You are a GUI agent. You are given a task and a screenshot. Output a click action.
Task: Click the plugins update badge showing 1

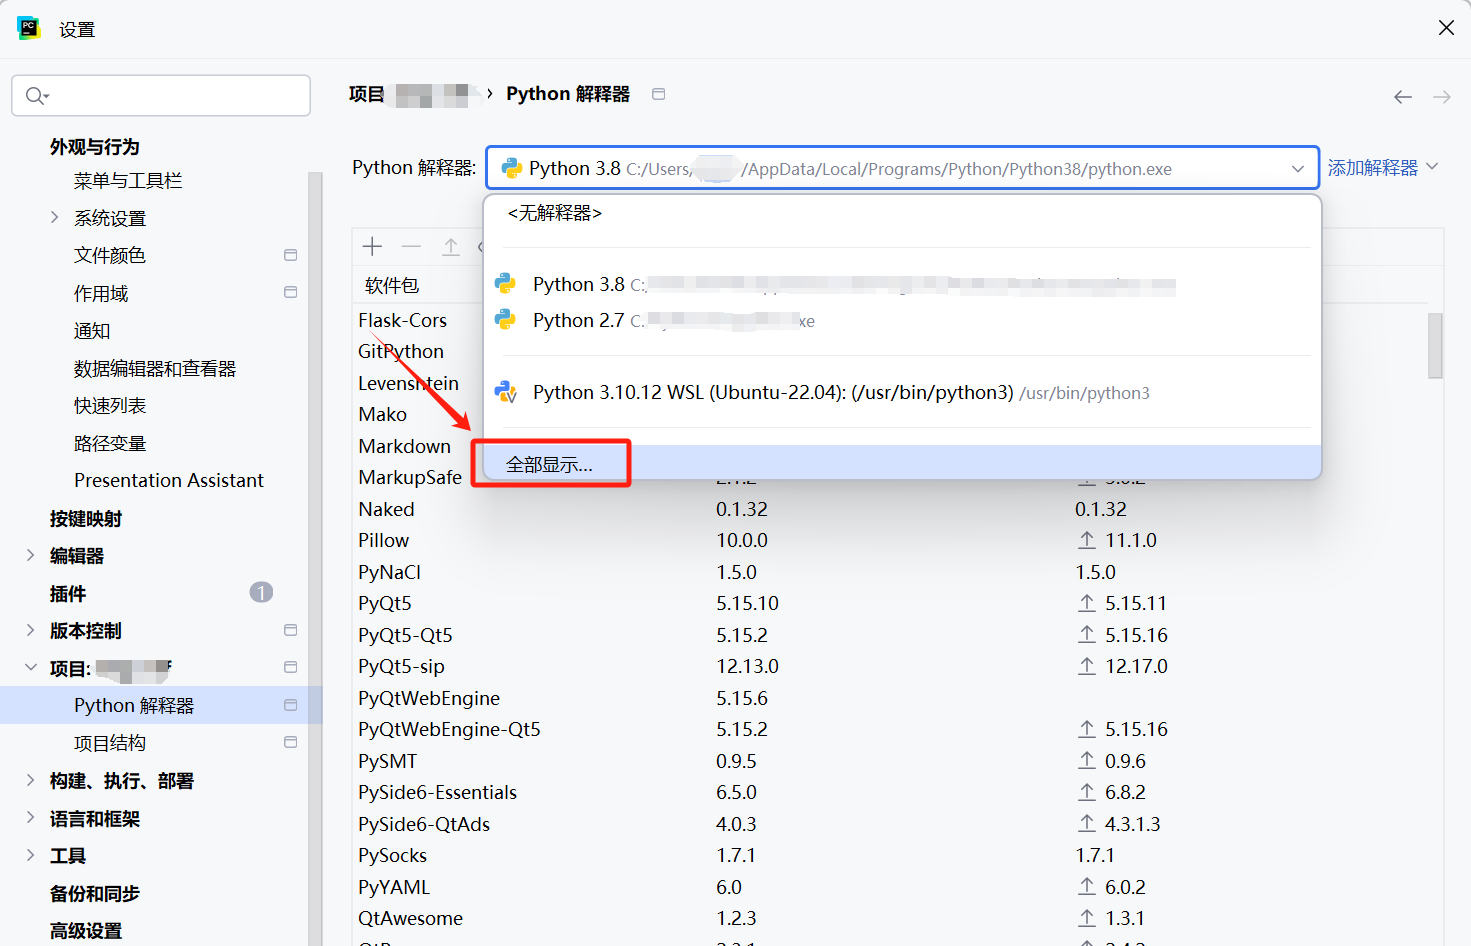pyautogui.click(x=260, y=593)
